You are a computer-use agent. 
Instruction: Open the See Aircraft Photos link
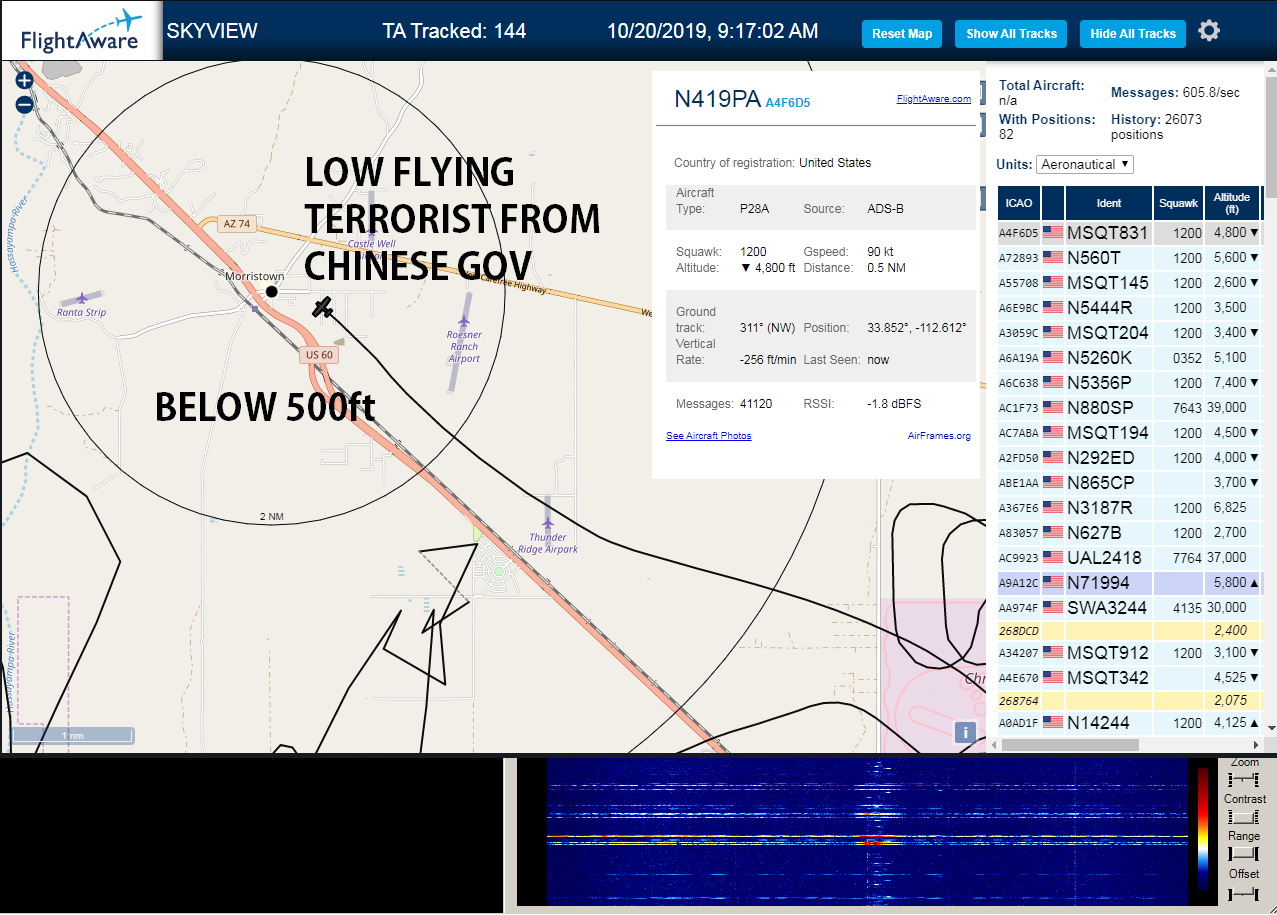709,436
